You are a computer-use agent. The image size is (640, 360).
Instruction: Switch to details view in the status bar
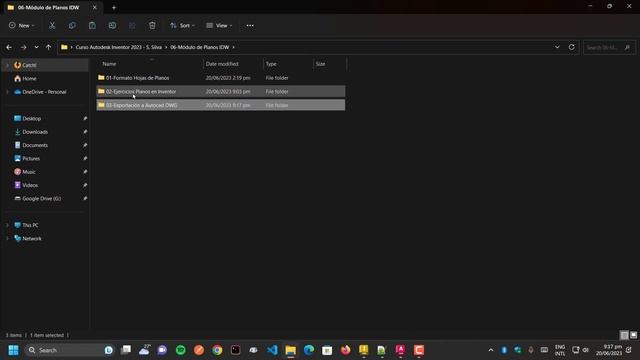coord(624,335)
